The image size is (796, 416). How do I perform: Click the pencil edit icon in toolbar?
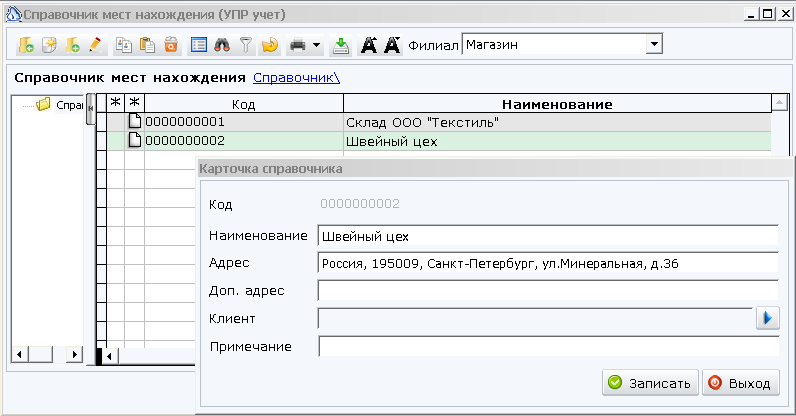click(96, 46)
